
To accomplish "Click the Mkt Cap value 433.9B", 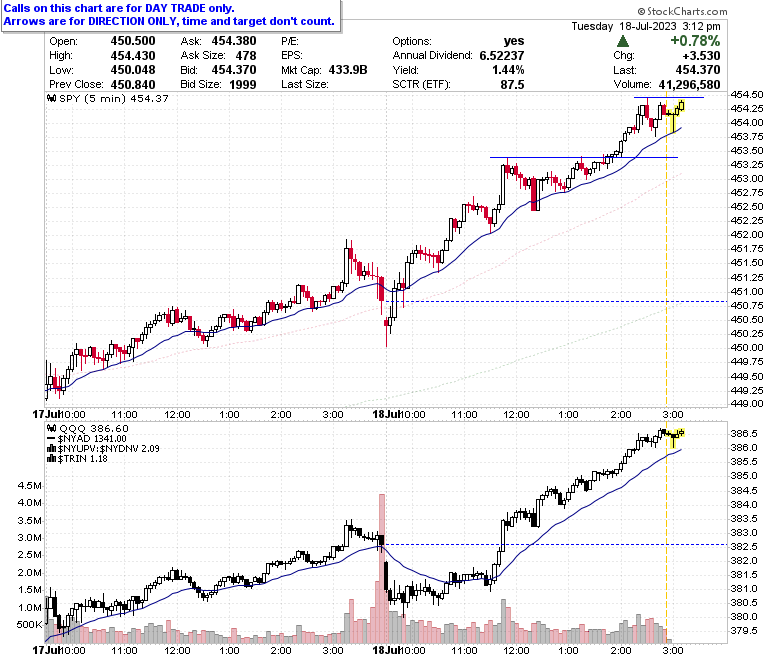I will (x=348, y=70).
